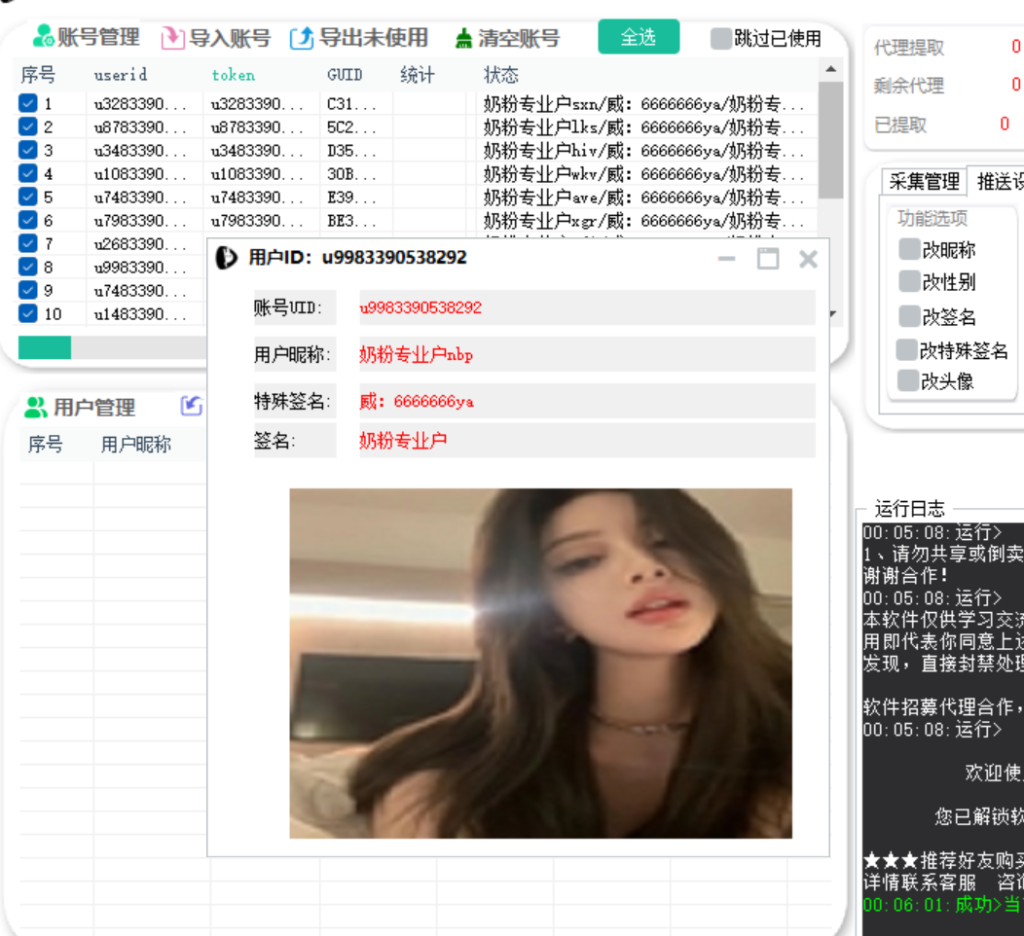Enable the 改昵称 option
The height and width of the screenshot is (936, 1024).
coord(907,249)
